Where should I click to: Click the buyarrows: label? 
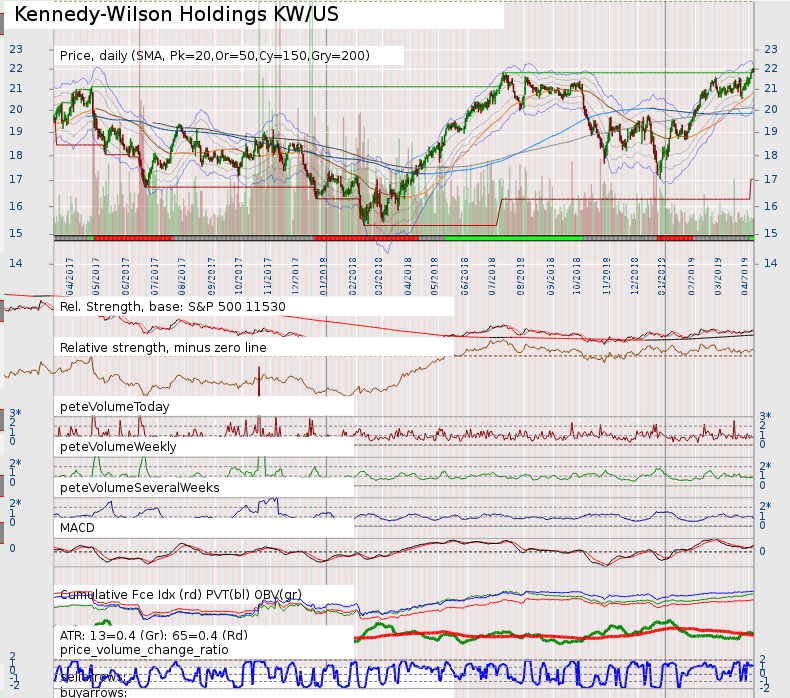point(93,693)
